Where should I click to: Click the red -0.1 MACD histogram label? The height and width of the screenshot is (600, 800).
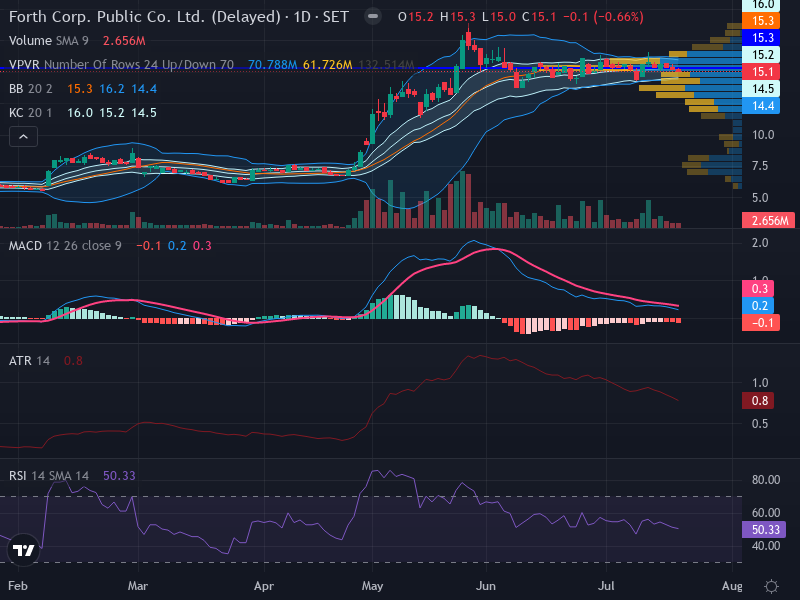pos(760,322)
